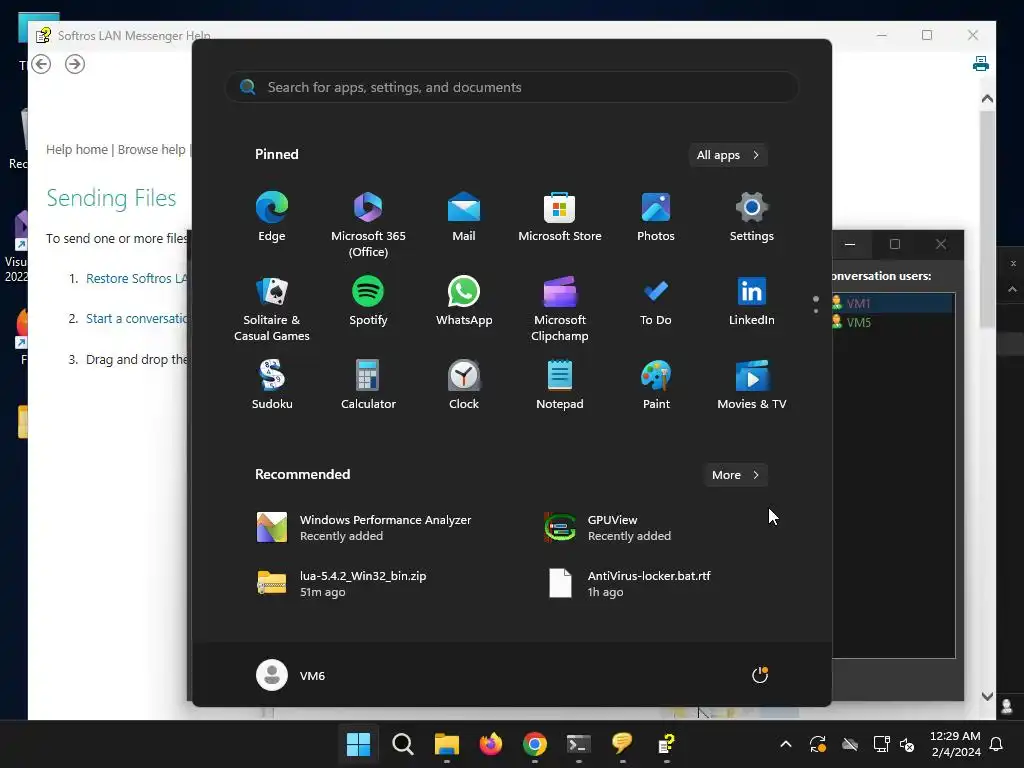Viewport: 1024px width, 768px height.
Task: Click the Start menu search box
Action: coord(512,87)
